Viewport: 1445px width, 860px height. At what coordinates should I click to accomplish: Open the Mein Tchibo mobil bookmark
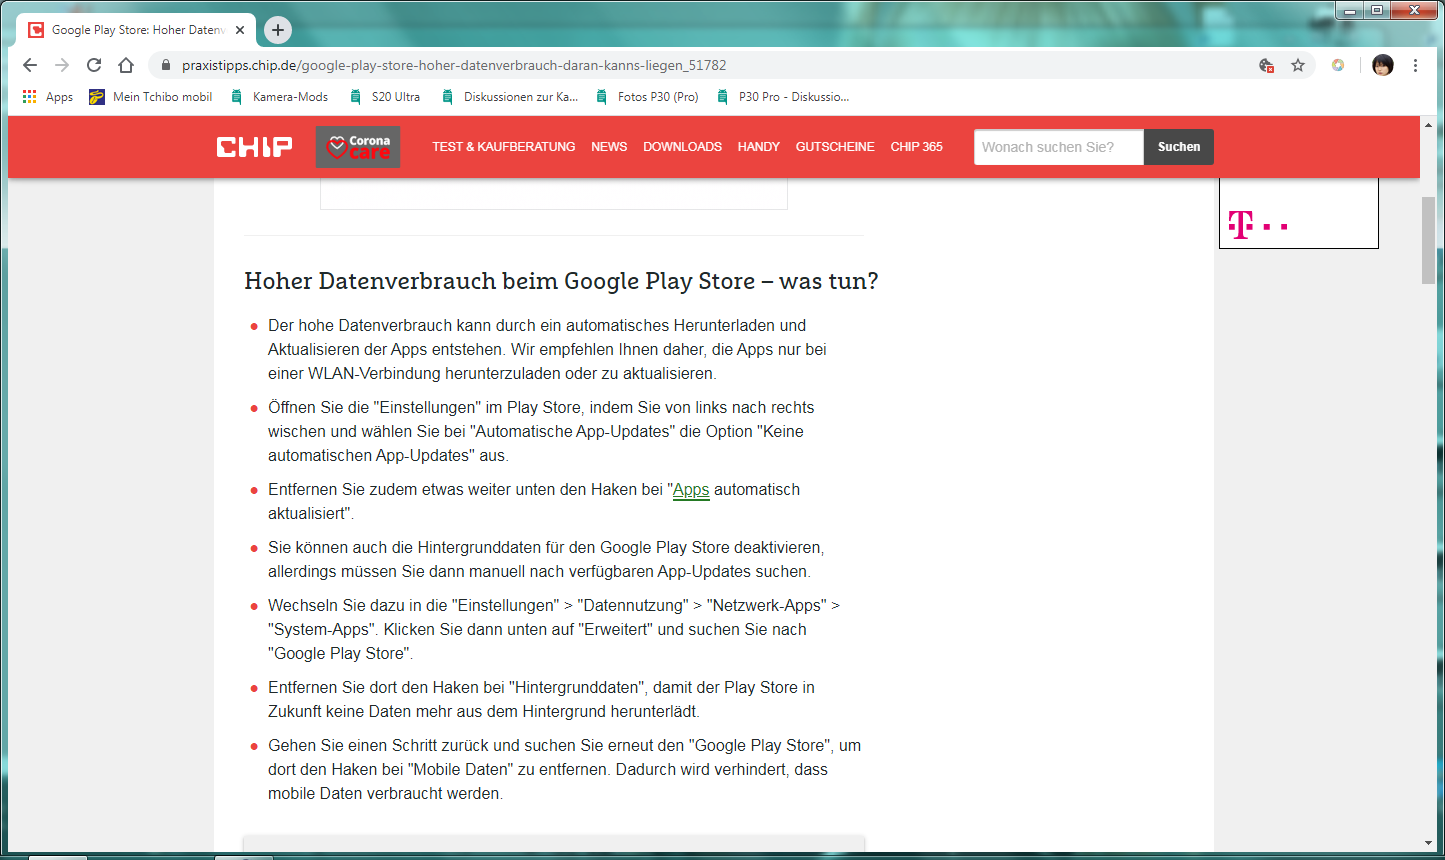click(151, 97)
